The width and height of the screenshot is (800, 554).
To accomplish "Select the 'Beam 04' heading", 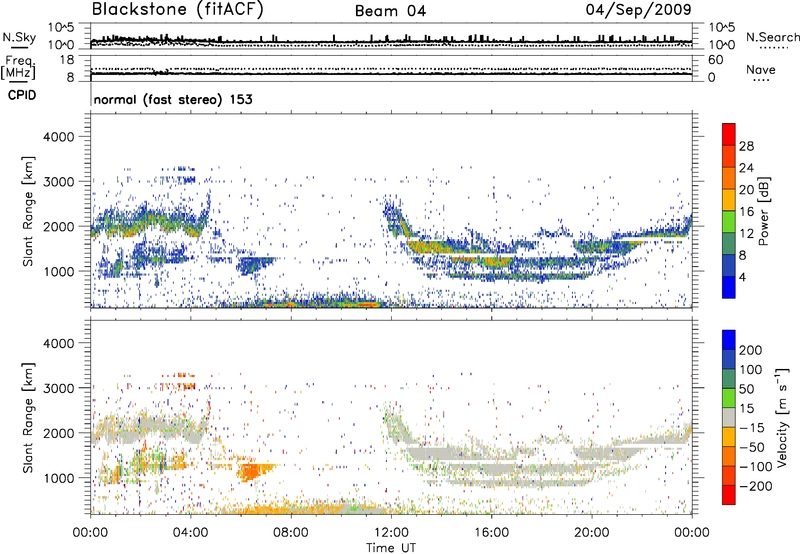I will pyautogui.click(x=390, y=11).
